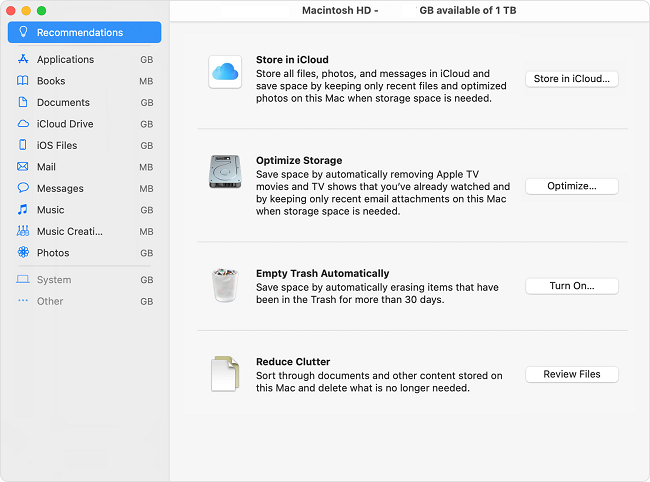
Task: Click the hard drive icon for Optimize Storage
Action: click(x=225, y=172)
